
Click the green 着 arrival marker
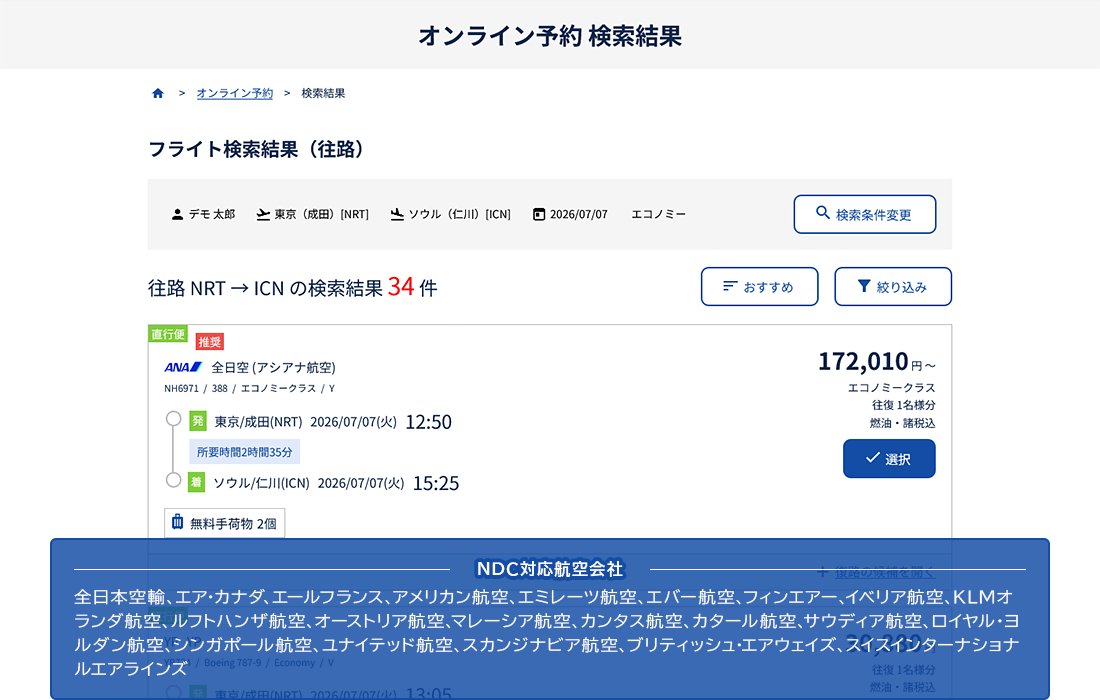point(196,482)
